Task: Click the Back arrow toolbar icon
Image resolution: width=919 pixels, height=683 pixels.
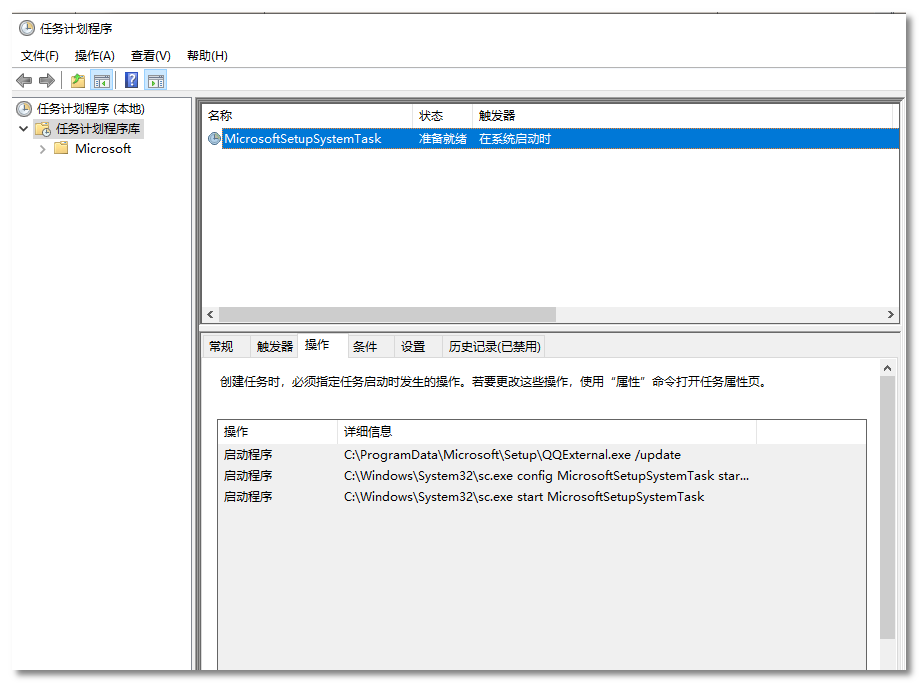Action: (x=24, y=81)
